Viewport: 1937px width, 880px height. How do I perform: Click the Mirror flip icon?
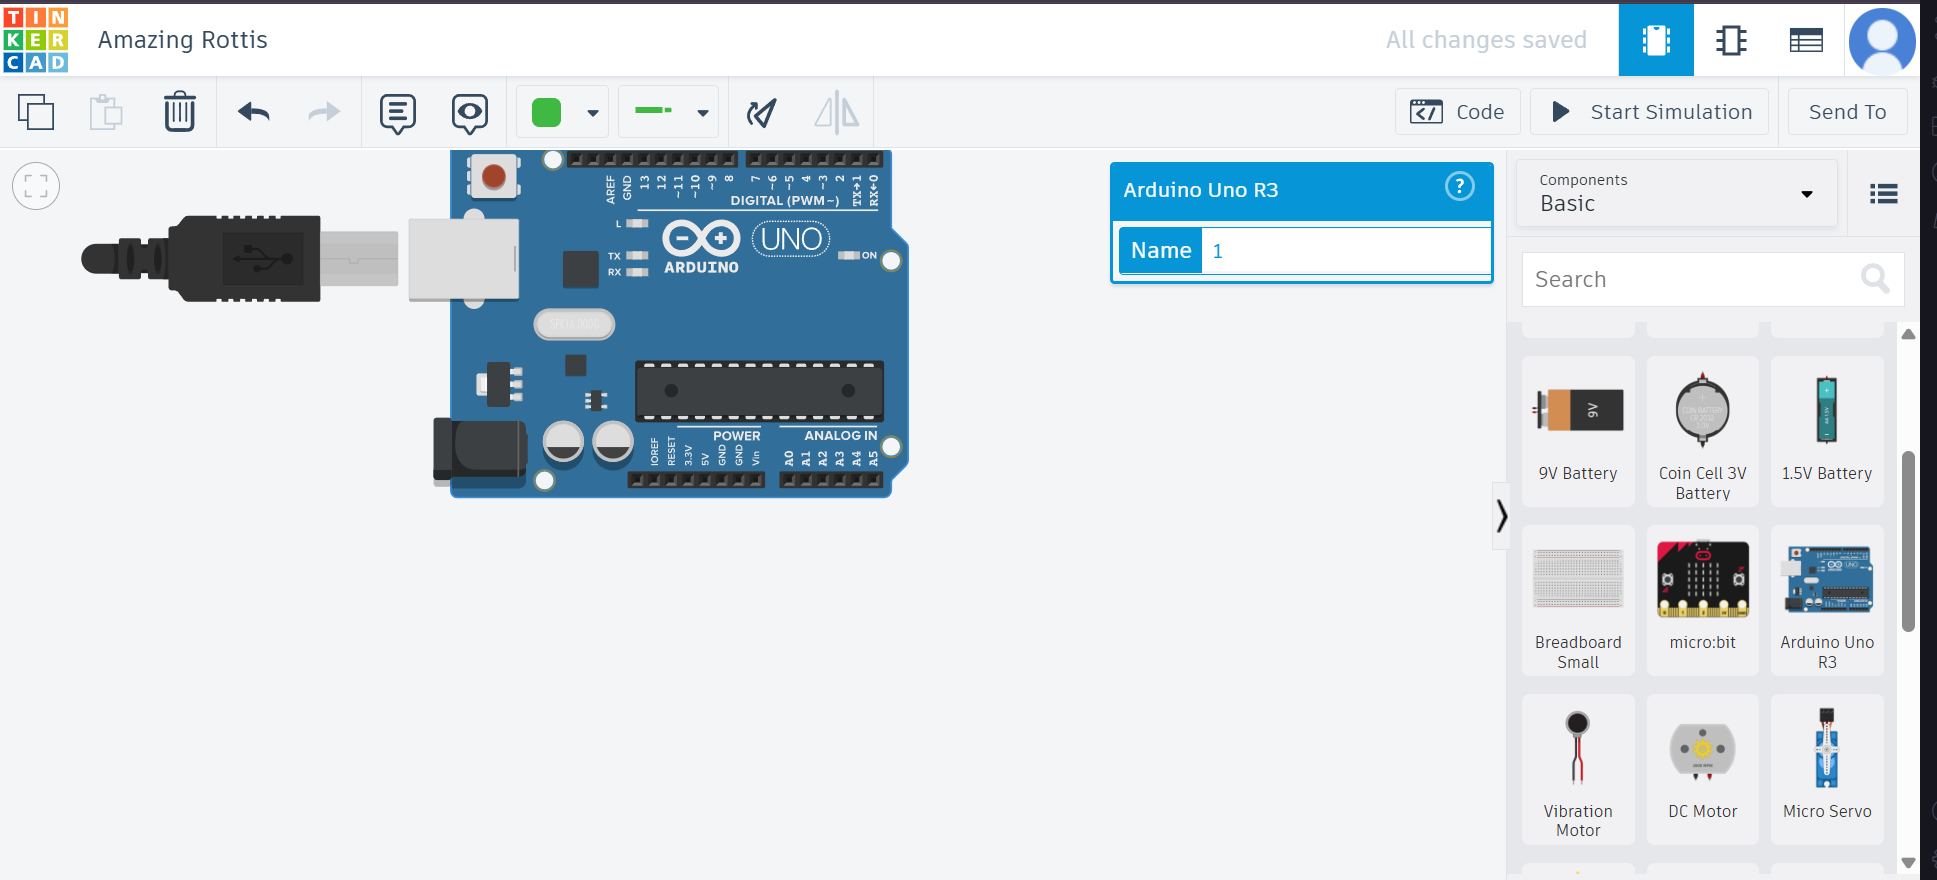point(837,112)
